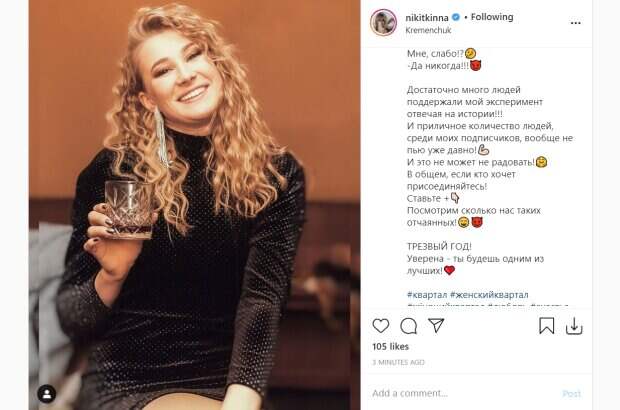Open the #квартал hashtag
Viewport: 620px width, 410px height.
[x=427, y=295]
